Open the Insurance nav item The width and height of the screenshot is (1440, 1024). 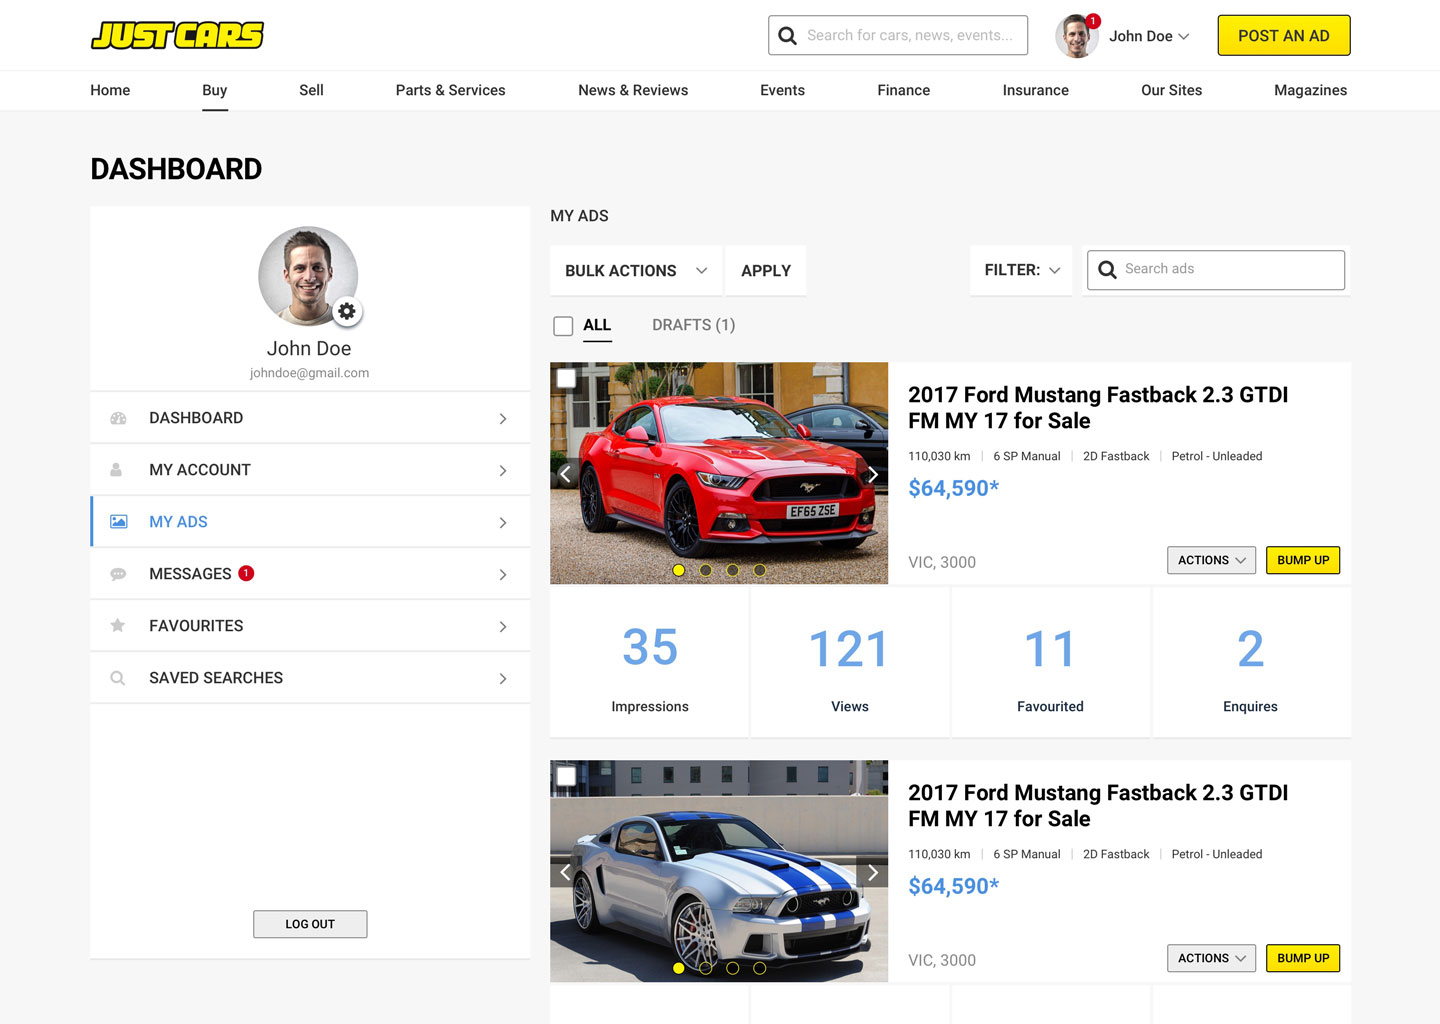[1036, 90]
